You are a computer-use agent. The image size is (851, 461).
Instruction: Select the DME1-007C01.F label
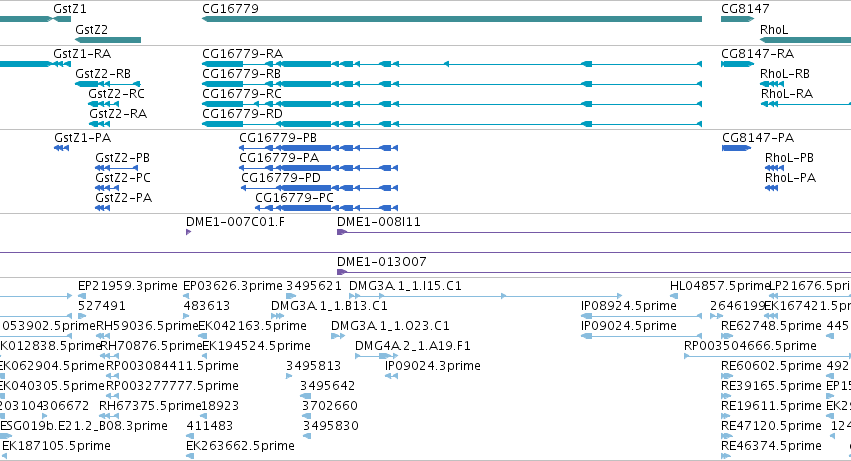(235, 222)
